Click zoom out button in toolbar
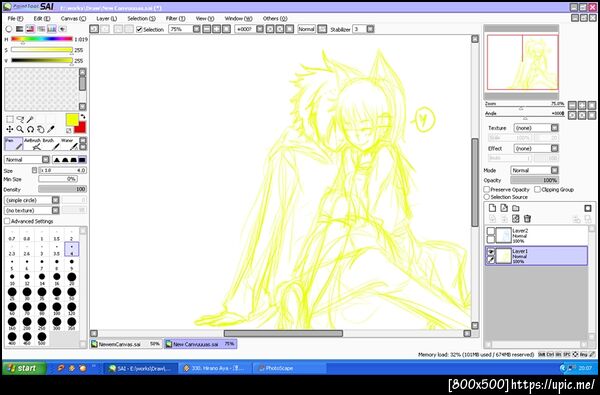This screenshot has width=600, height=395. coord(207,29)
